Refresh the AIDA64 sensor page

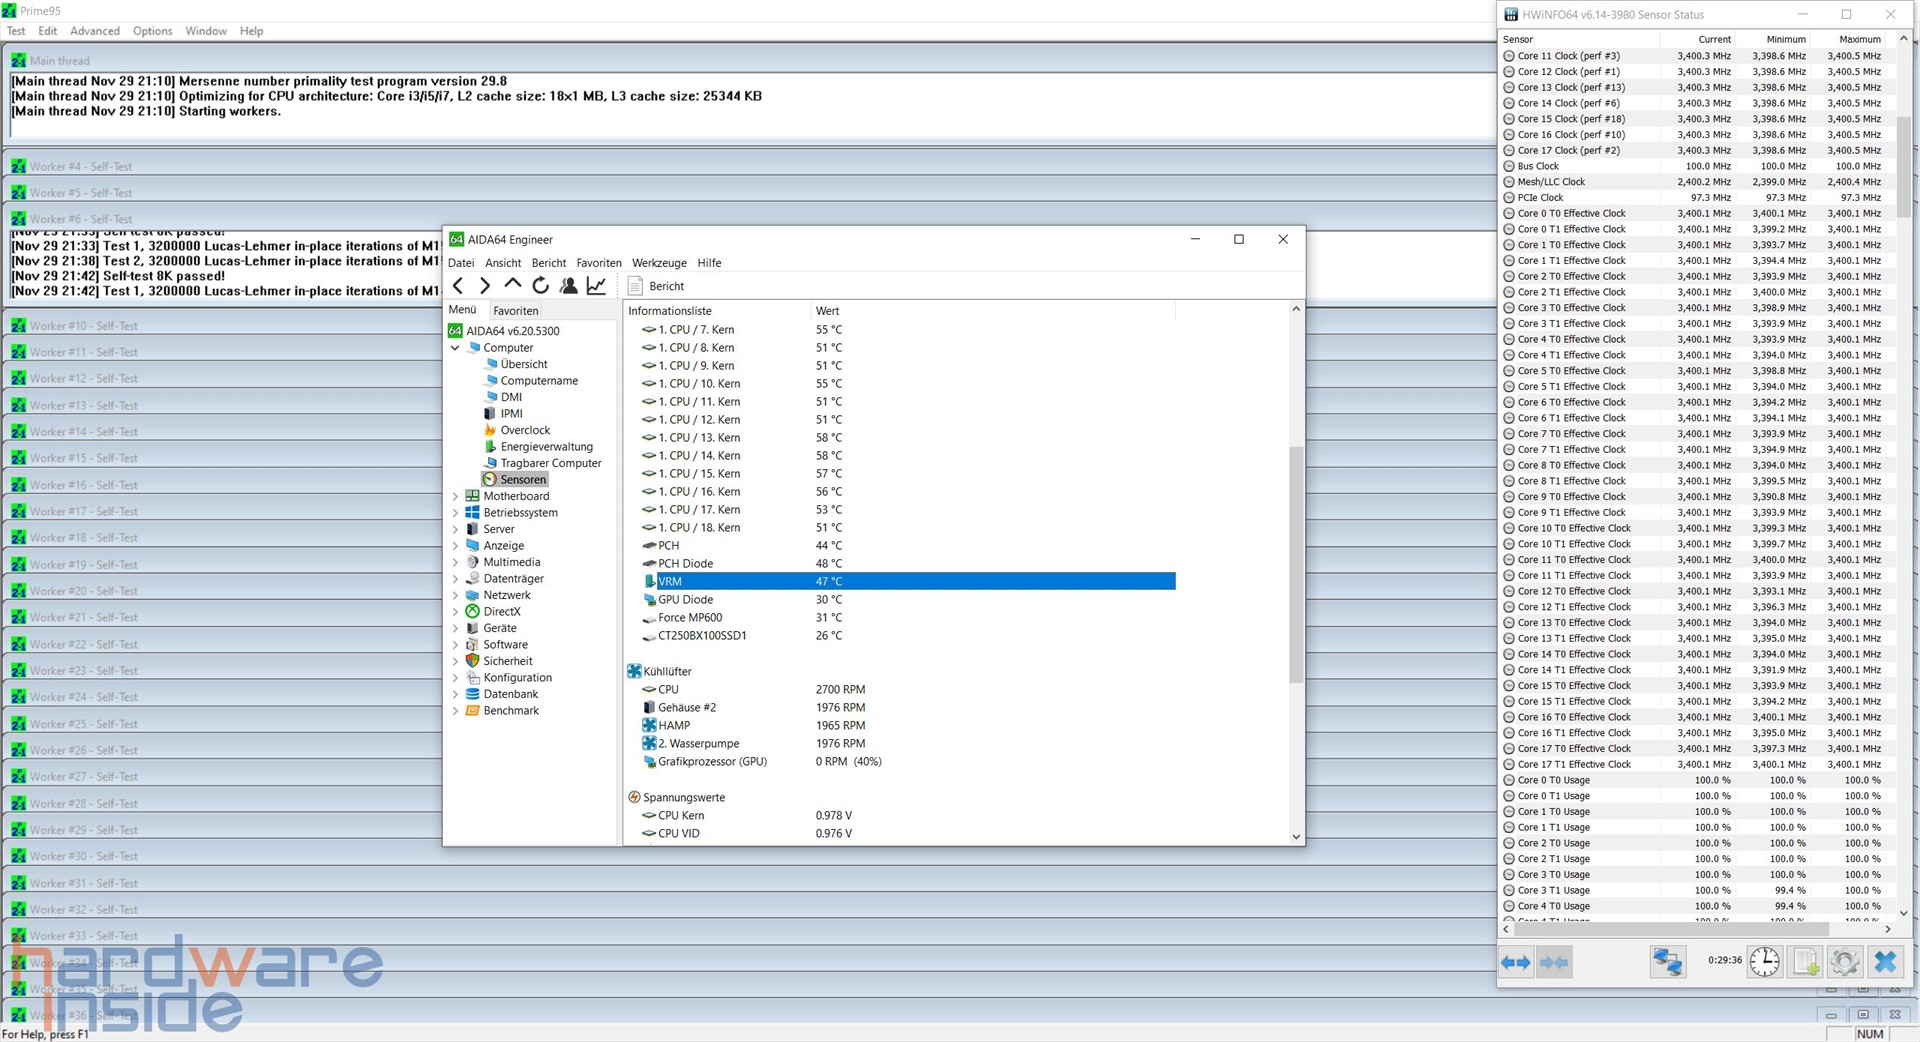click(x=540, y=286)
